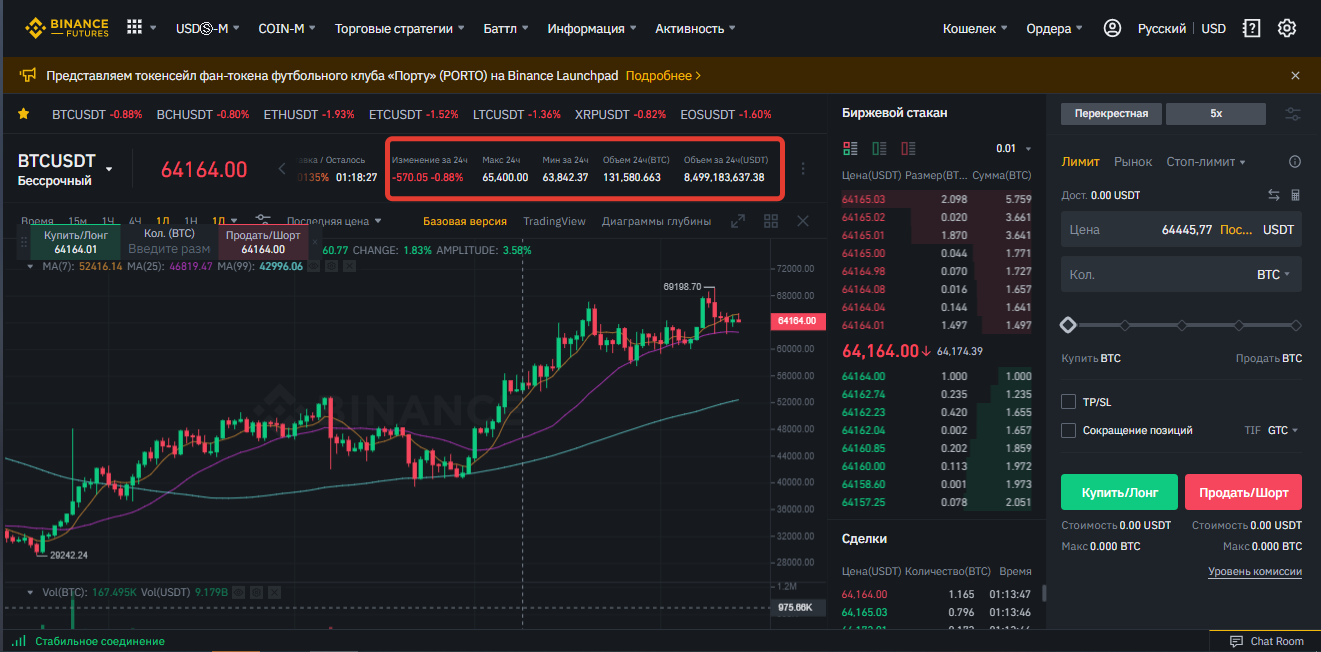Open the more options kebab beside volume stats
Screen dimensions: 1321x652
coord(803,169)
